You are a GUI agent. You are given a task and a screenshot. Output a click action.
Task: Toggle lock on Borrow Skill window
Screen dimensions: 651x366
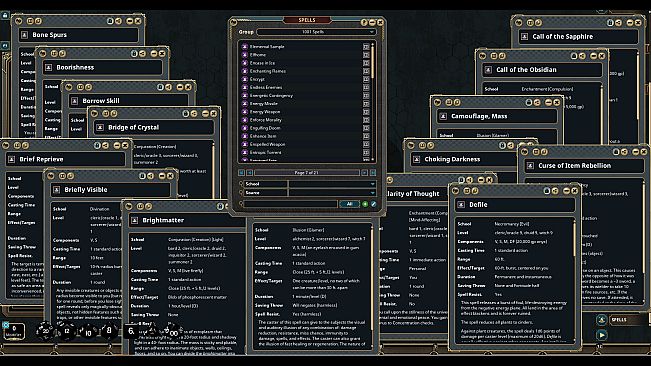(160, 87)
